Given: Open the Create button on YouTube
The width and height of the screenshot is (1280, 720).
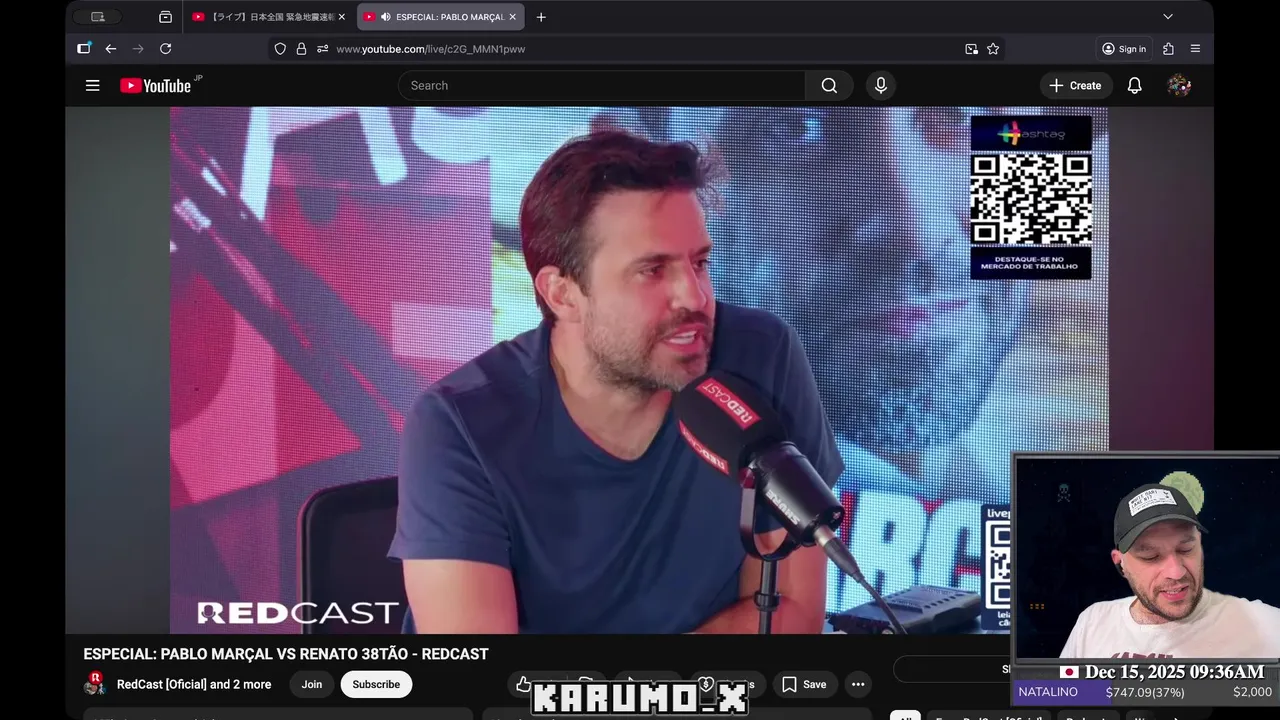Looking at the screenshot, I should [1075, 85].
